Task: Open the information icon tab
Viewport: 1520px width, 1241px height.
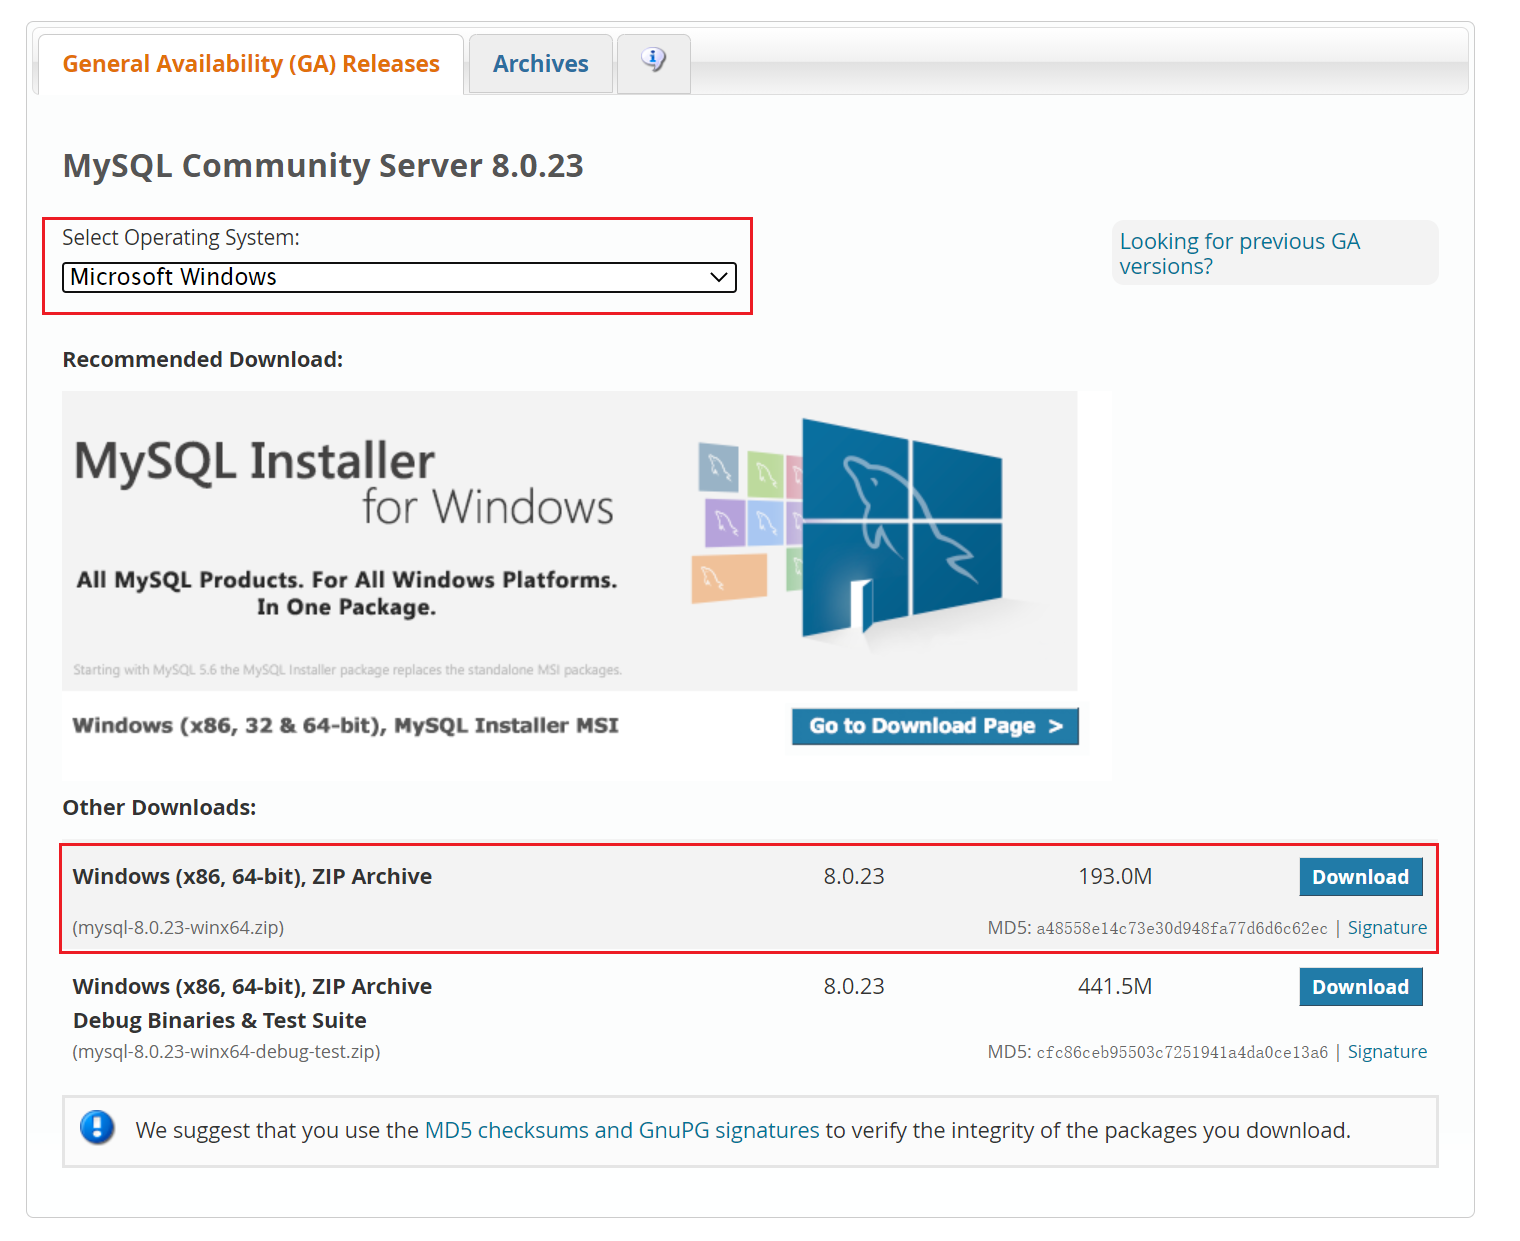Action: pyautogui.click(x=653, y=62)
